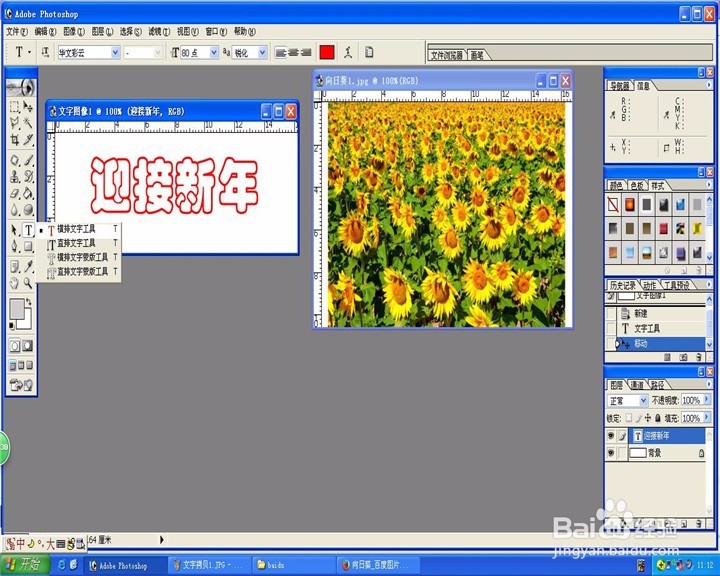This screenshot has height=576, width=720.
Task: Open the opacity slider arrow
Action: (706, 400)
